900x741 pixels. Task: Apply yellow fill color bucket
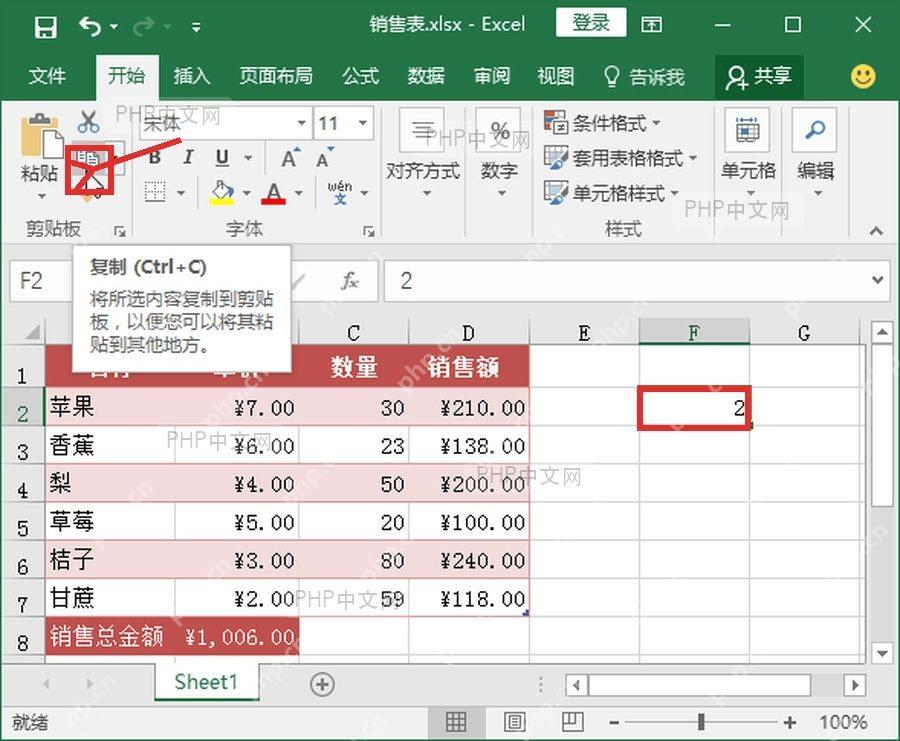click(x=222, y=193)
